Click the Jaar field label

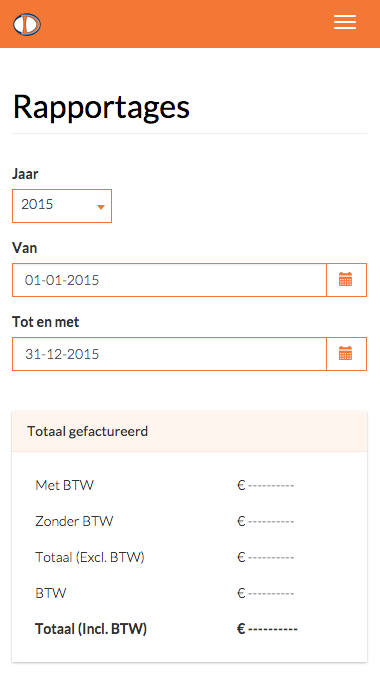click(x=25, y=174)
